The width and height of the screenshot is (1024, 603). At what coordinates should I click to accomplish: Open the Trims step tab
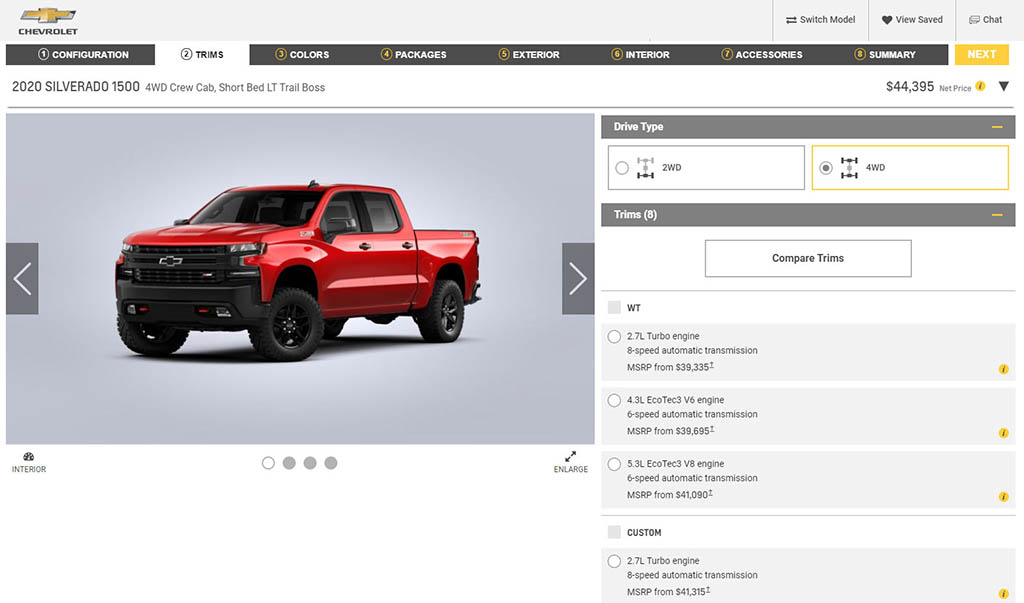click(x=202, y=55)
